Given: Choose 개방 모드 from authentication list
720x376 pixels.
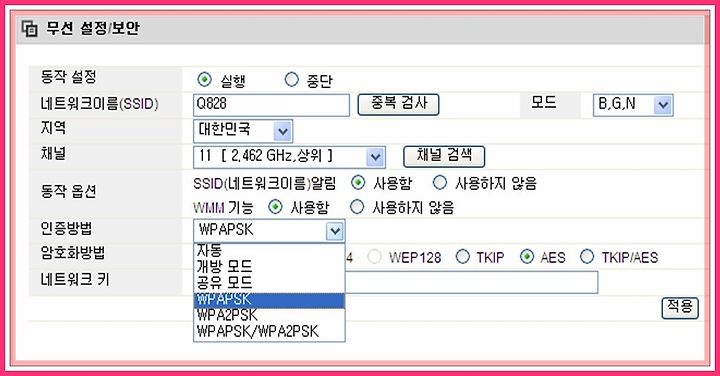Looking at the screenshot, I should [x=269, y=267].
